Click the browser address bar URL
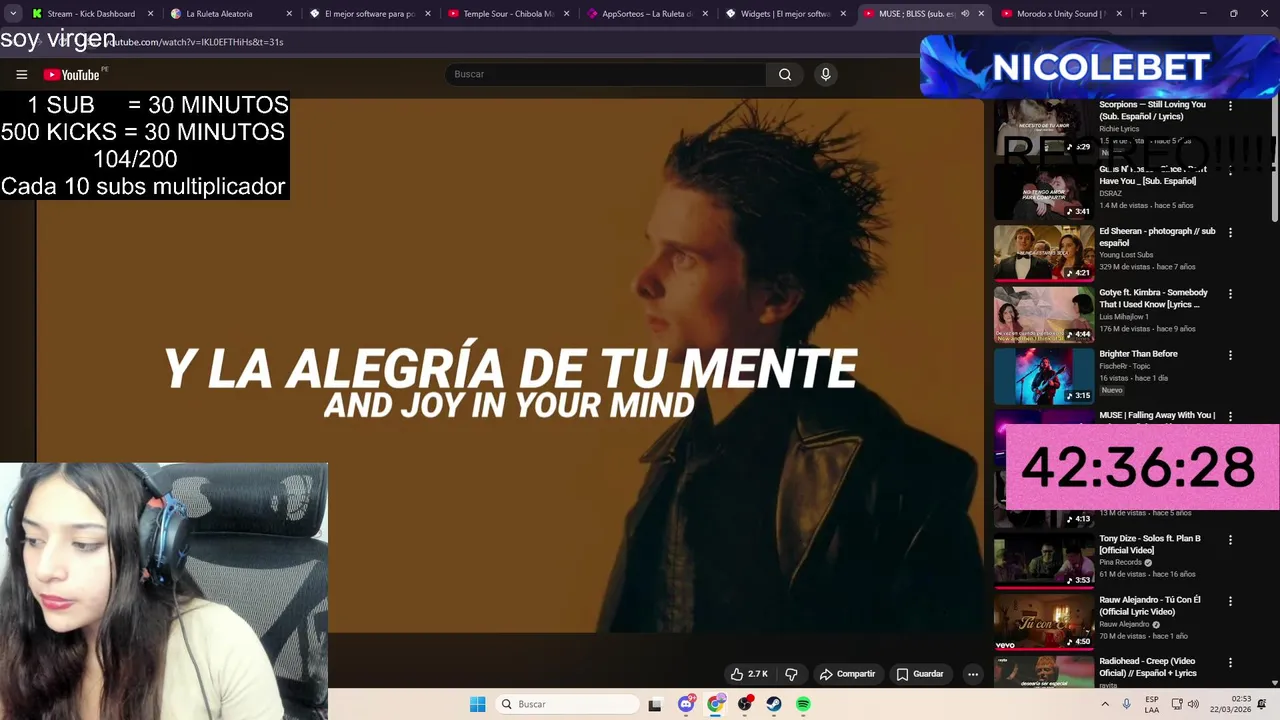Viewport: 1280px width, 720px height. [195, 42]
